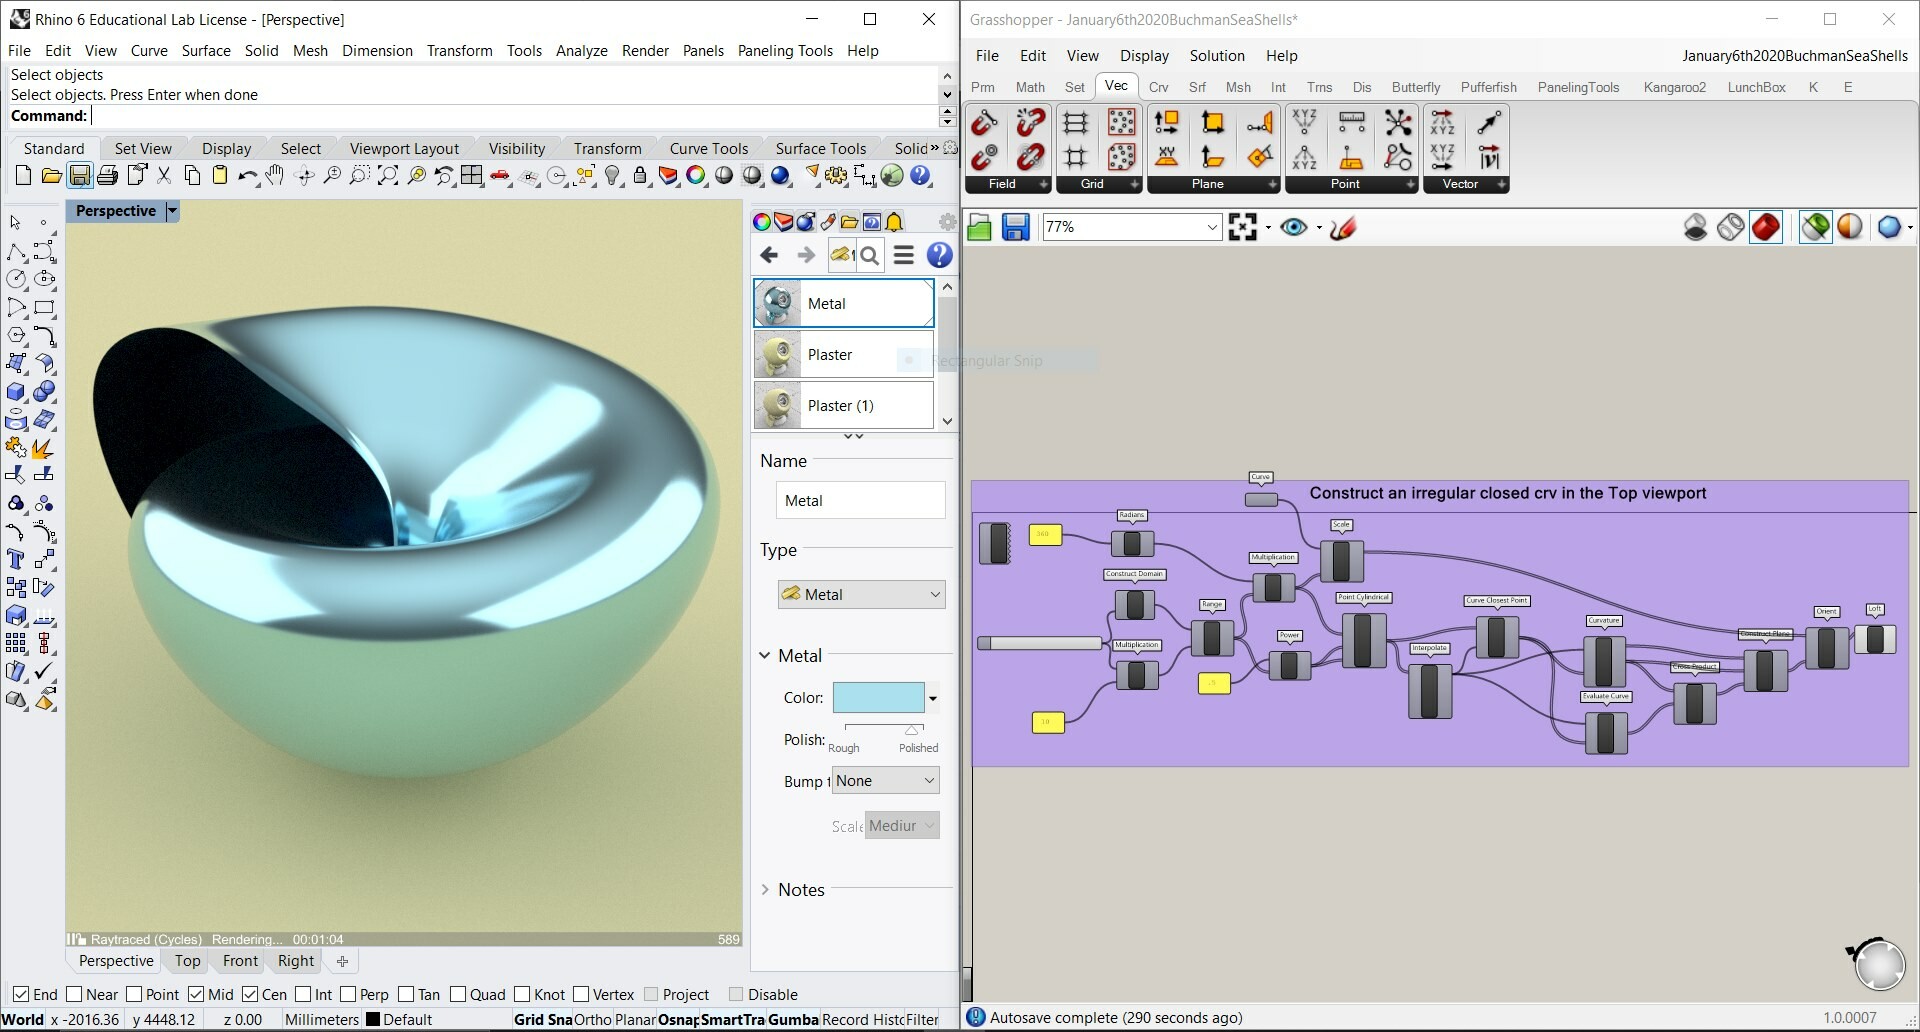This screenshot has height=1032, width=1920.
Task: Click the Pan tool in Rhino toolbar
Action: (x=275, y=176)
